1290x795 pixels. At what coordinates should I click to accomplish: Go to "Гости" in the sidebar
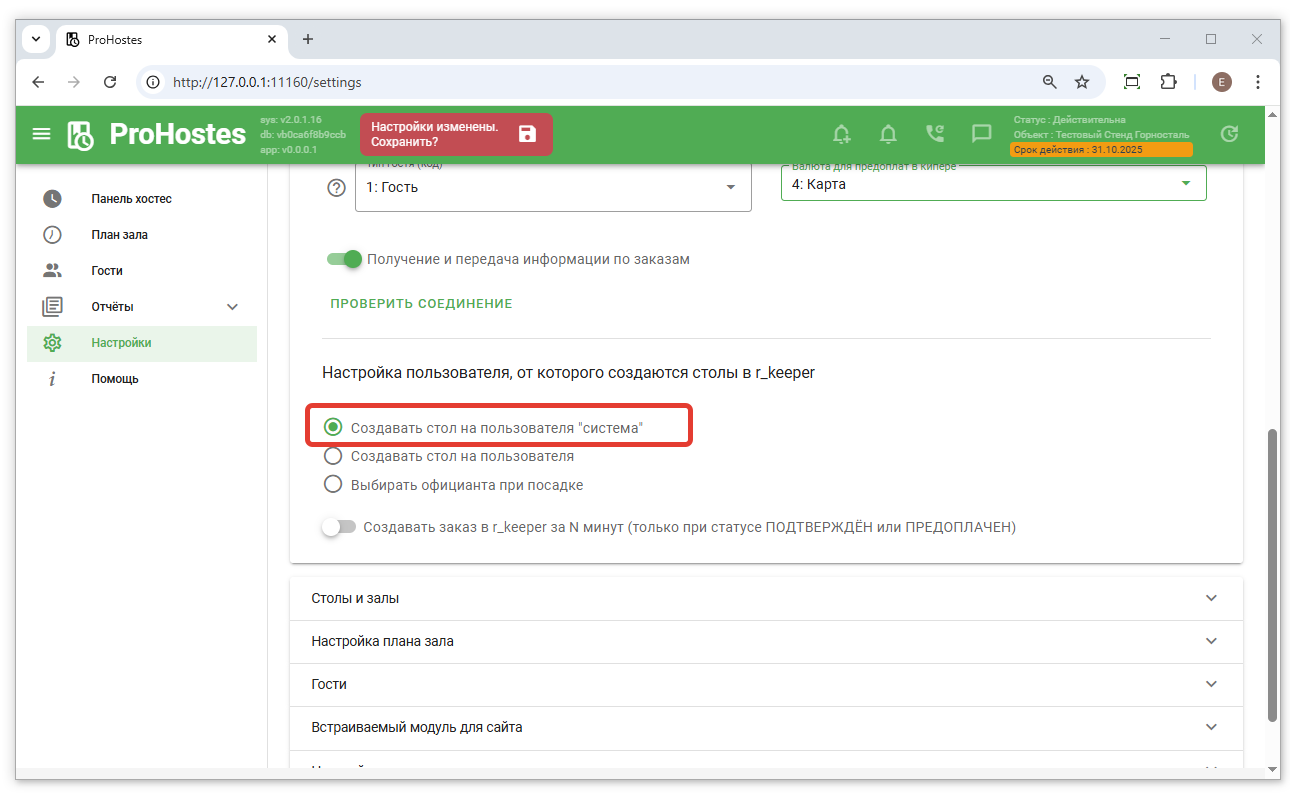(x=106, y=271)
